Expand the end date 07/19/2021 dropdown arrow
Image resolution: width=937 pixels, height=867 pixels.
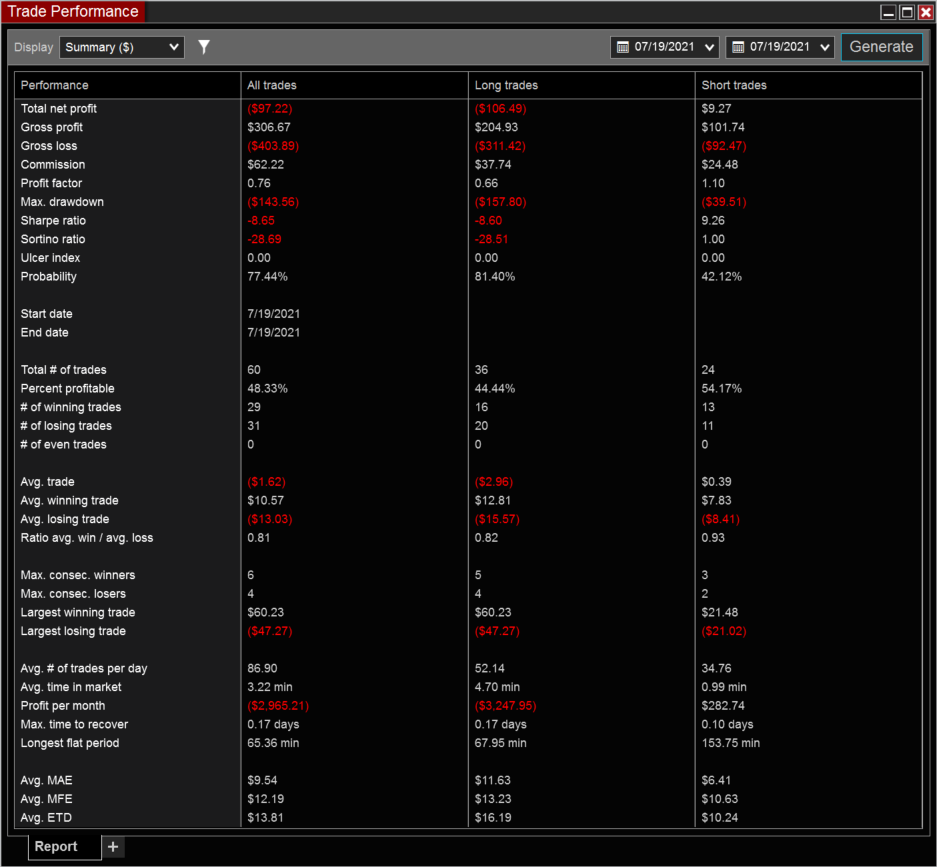click(x=825, y=47)
